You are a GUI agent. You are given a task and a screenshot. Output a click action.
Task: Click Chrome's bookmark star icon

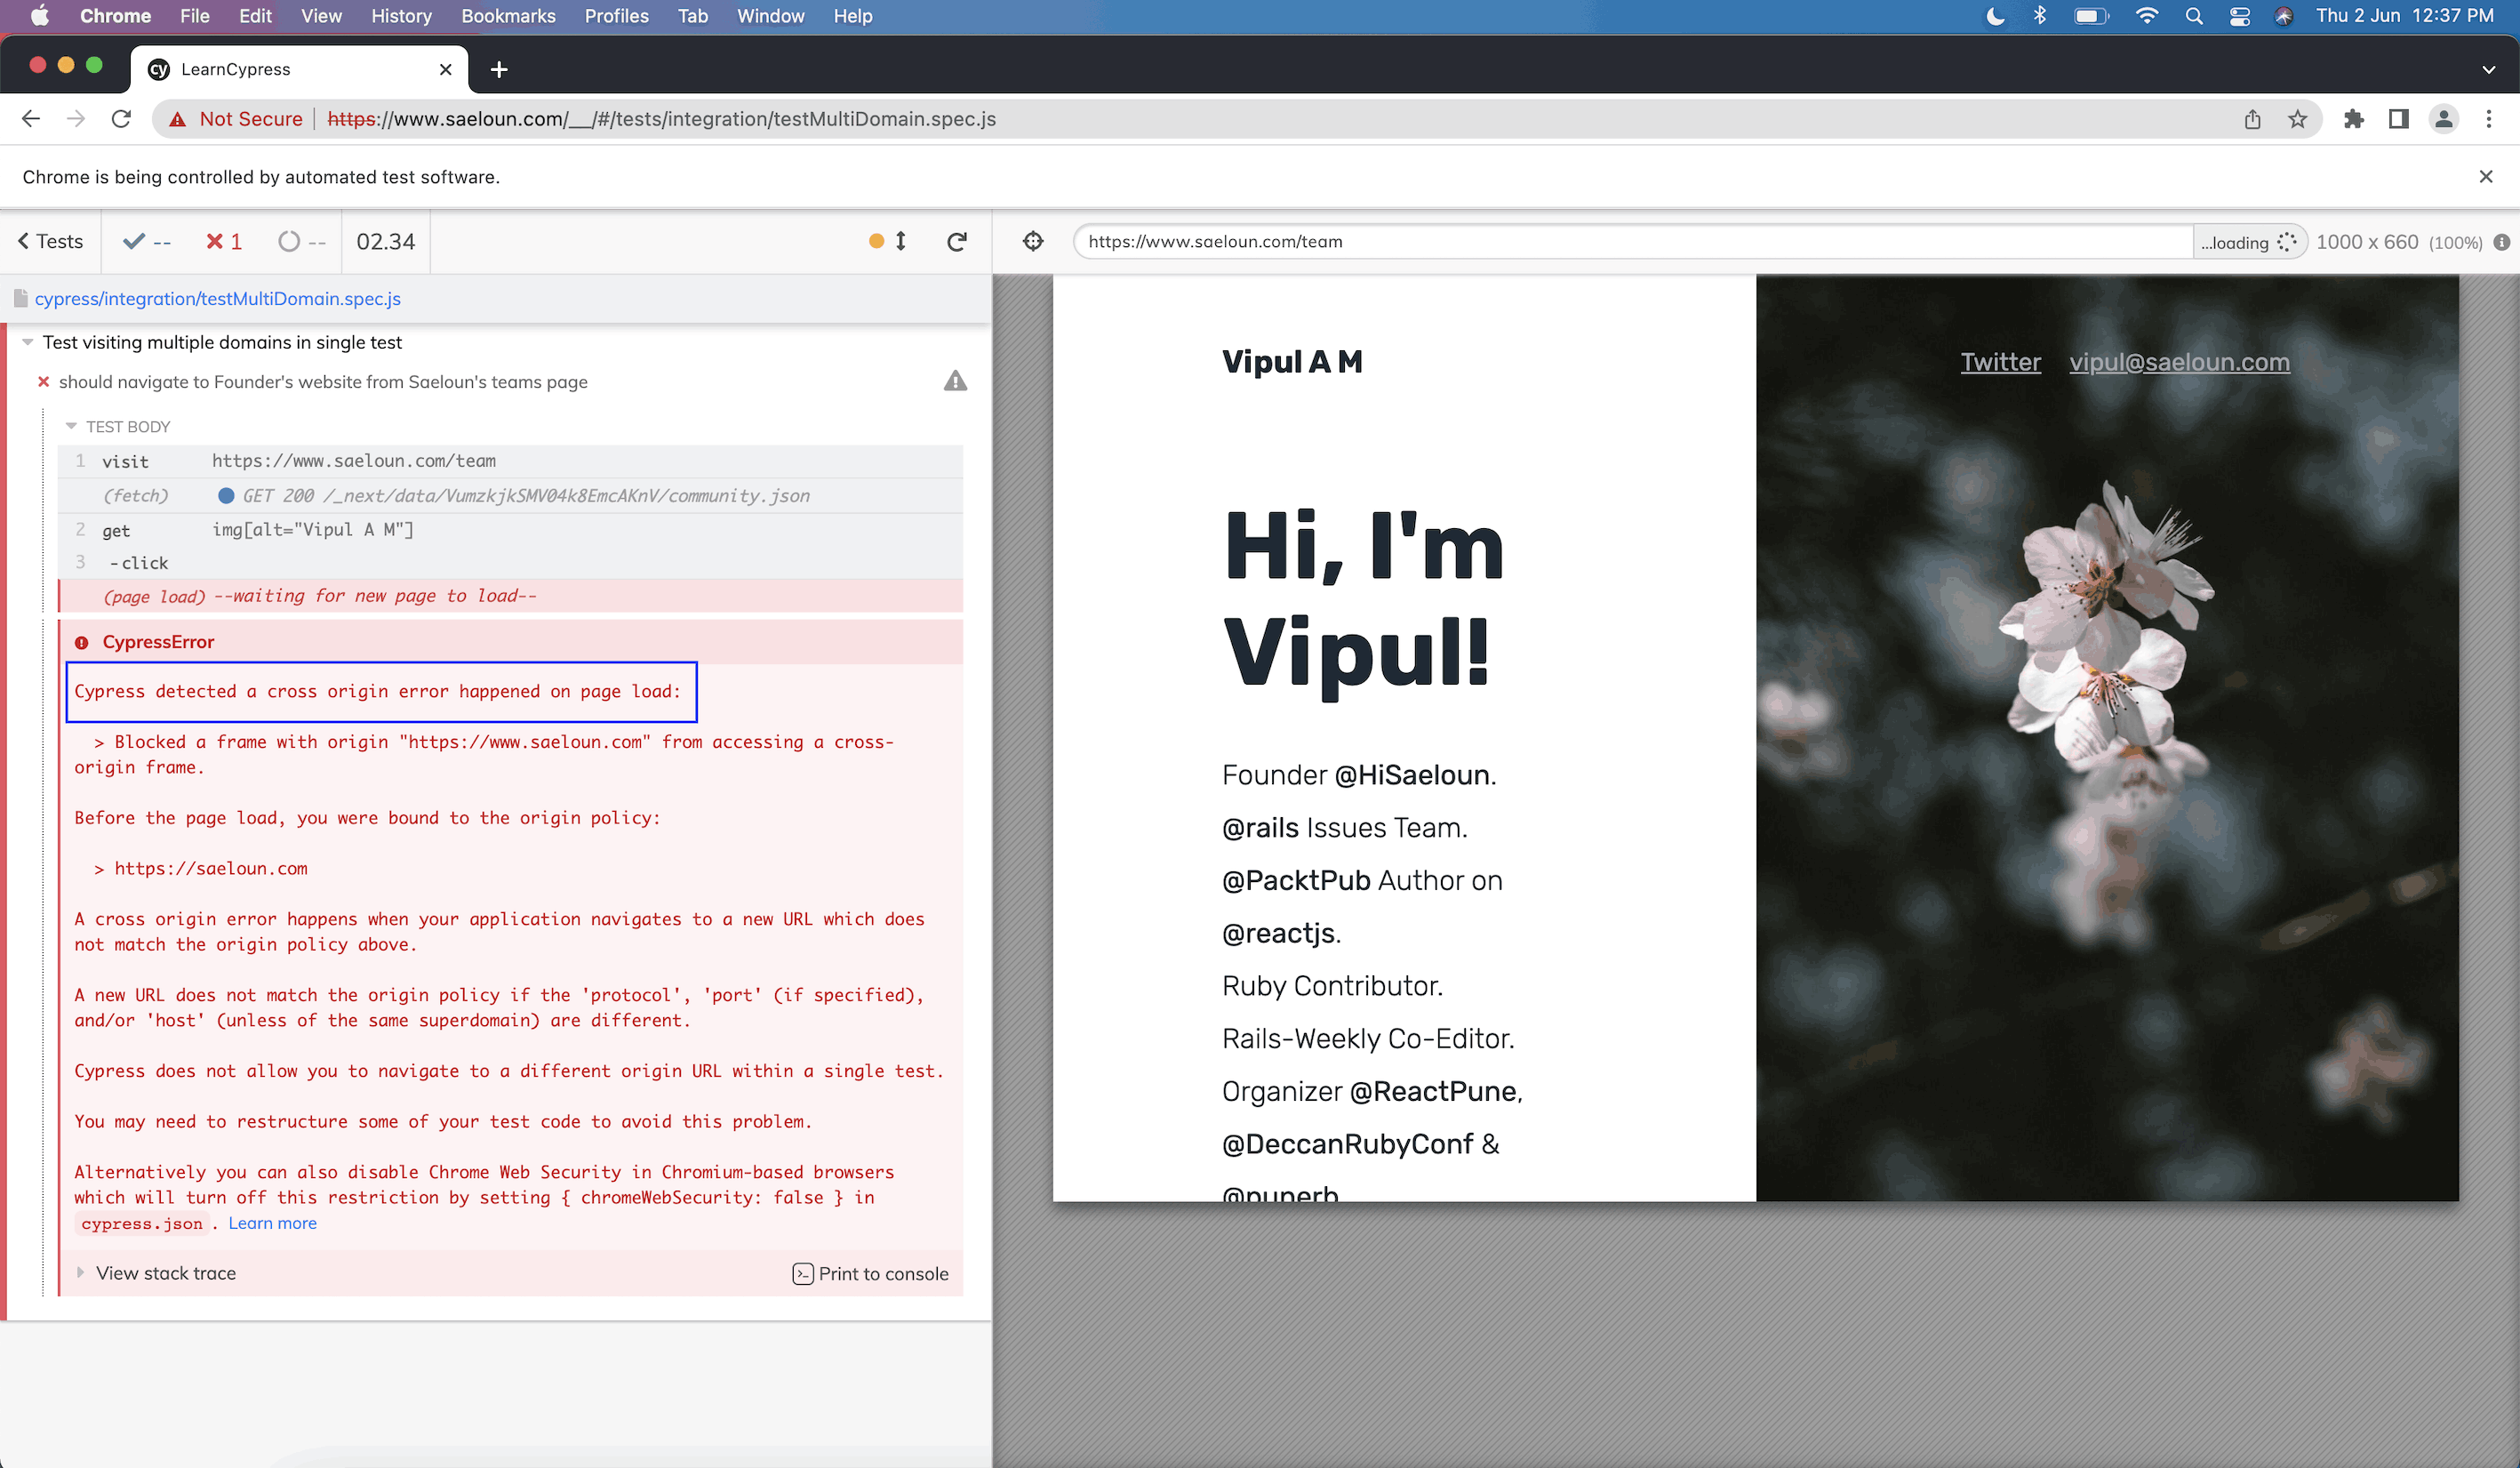[x=2298, y=119]
